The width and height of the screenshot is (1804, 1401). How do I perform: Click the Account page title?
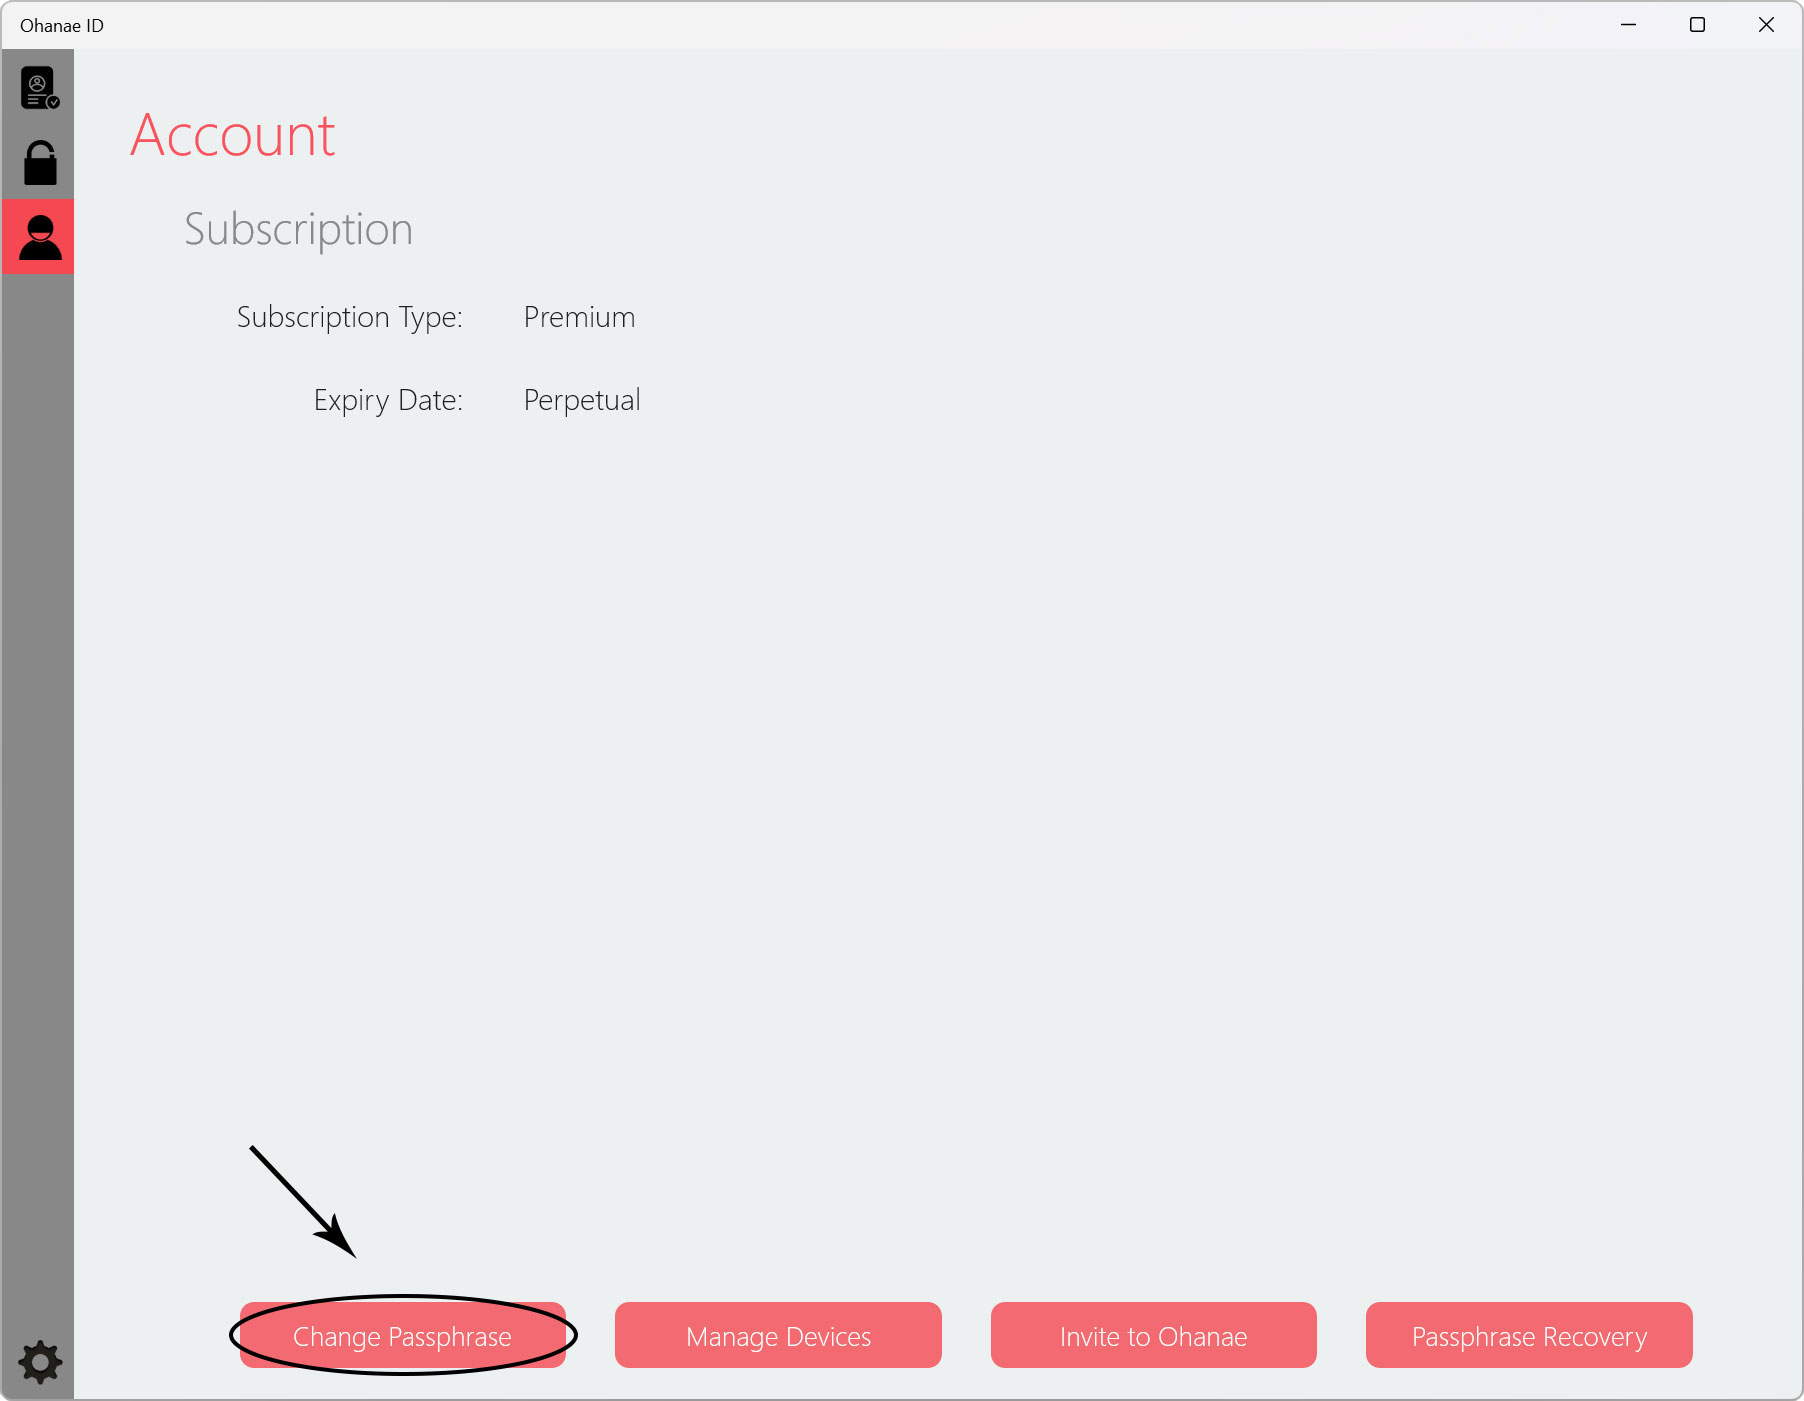click(x=233, y=135)
